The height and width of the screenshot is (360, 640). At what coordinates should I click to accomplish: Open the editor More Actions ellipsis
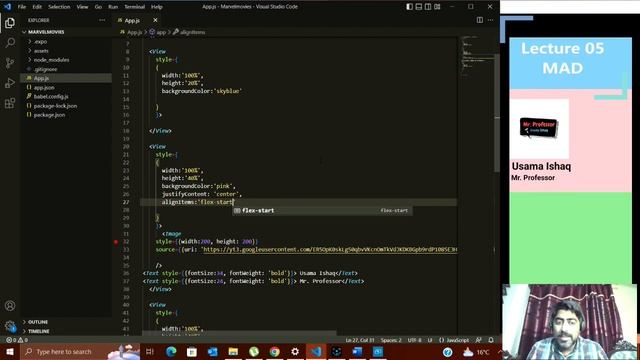[491, 20]
